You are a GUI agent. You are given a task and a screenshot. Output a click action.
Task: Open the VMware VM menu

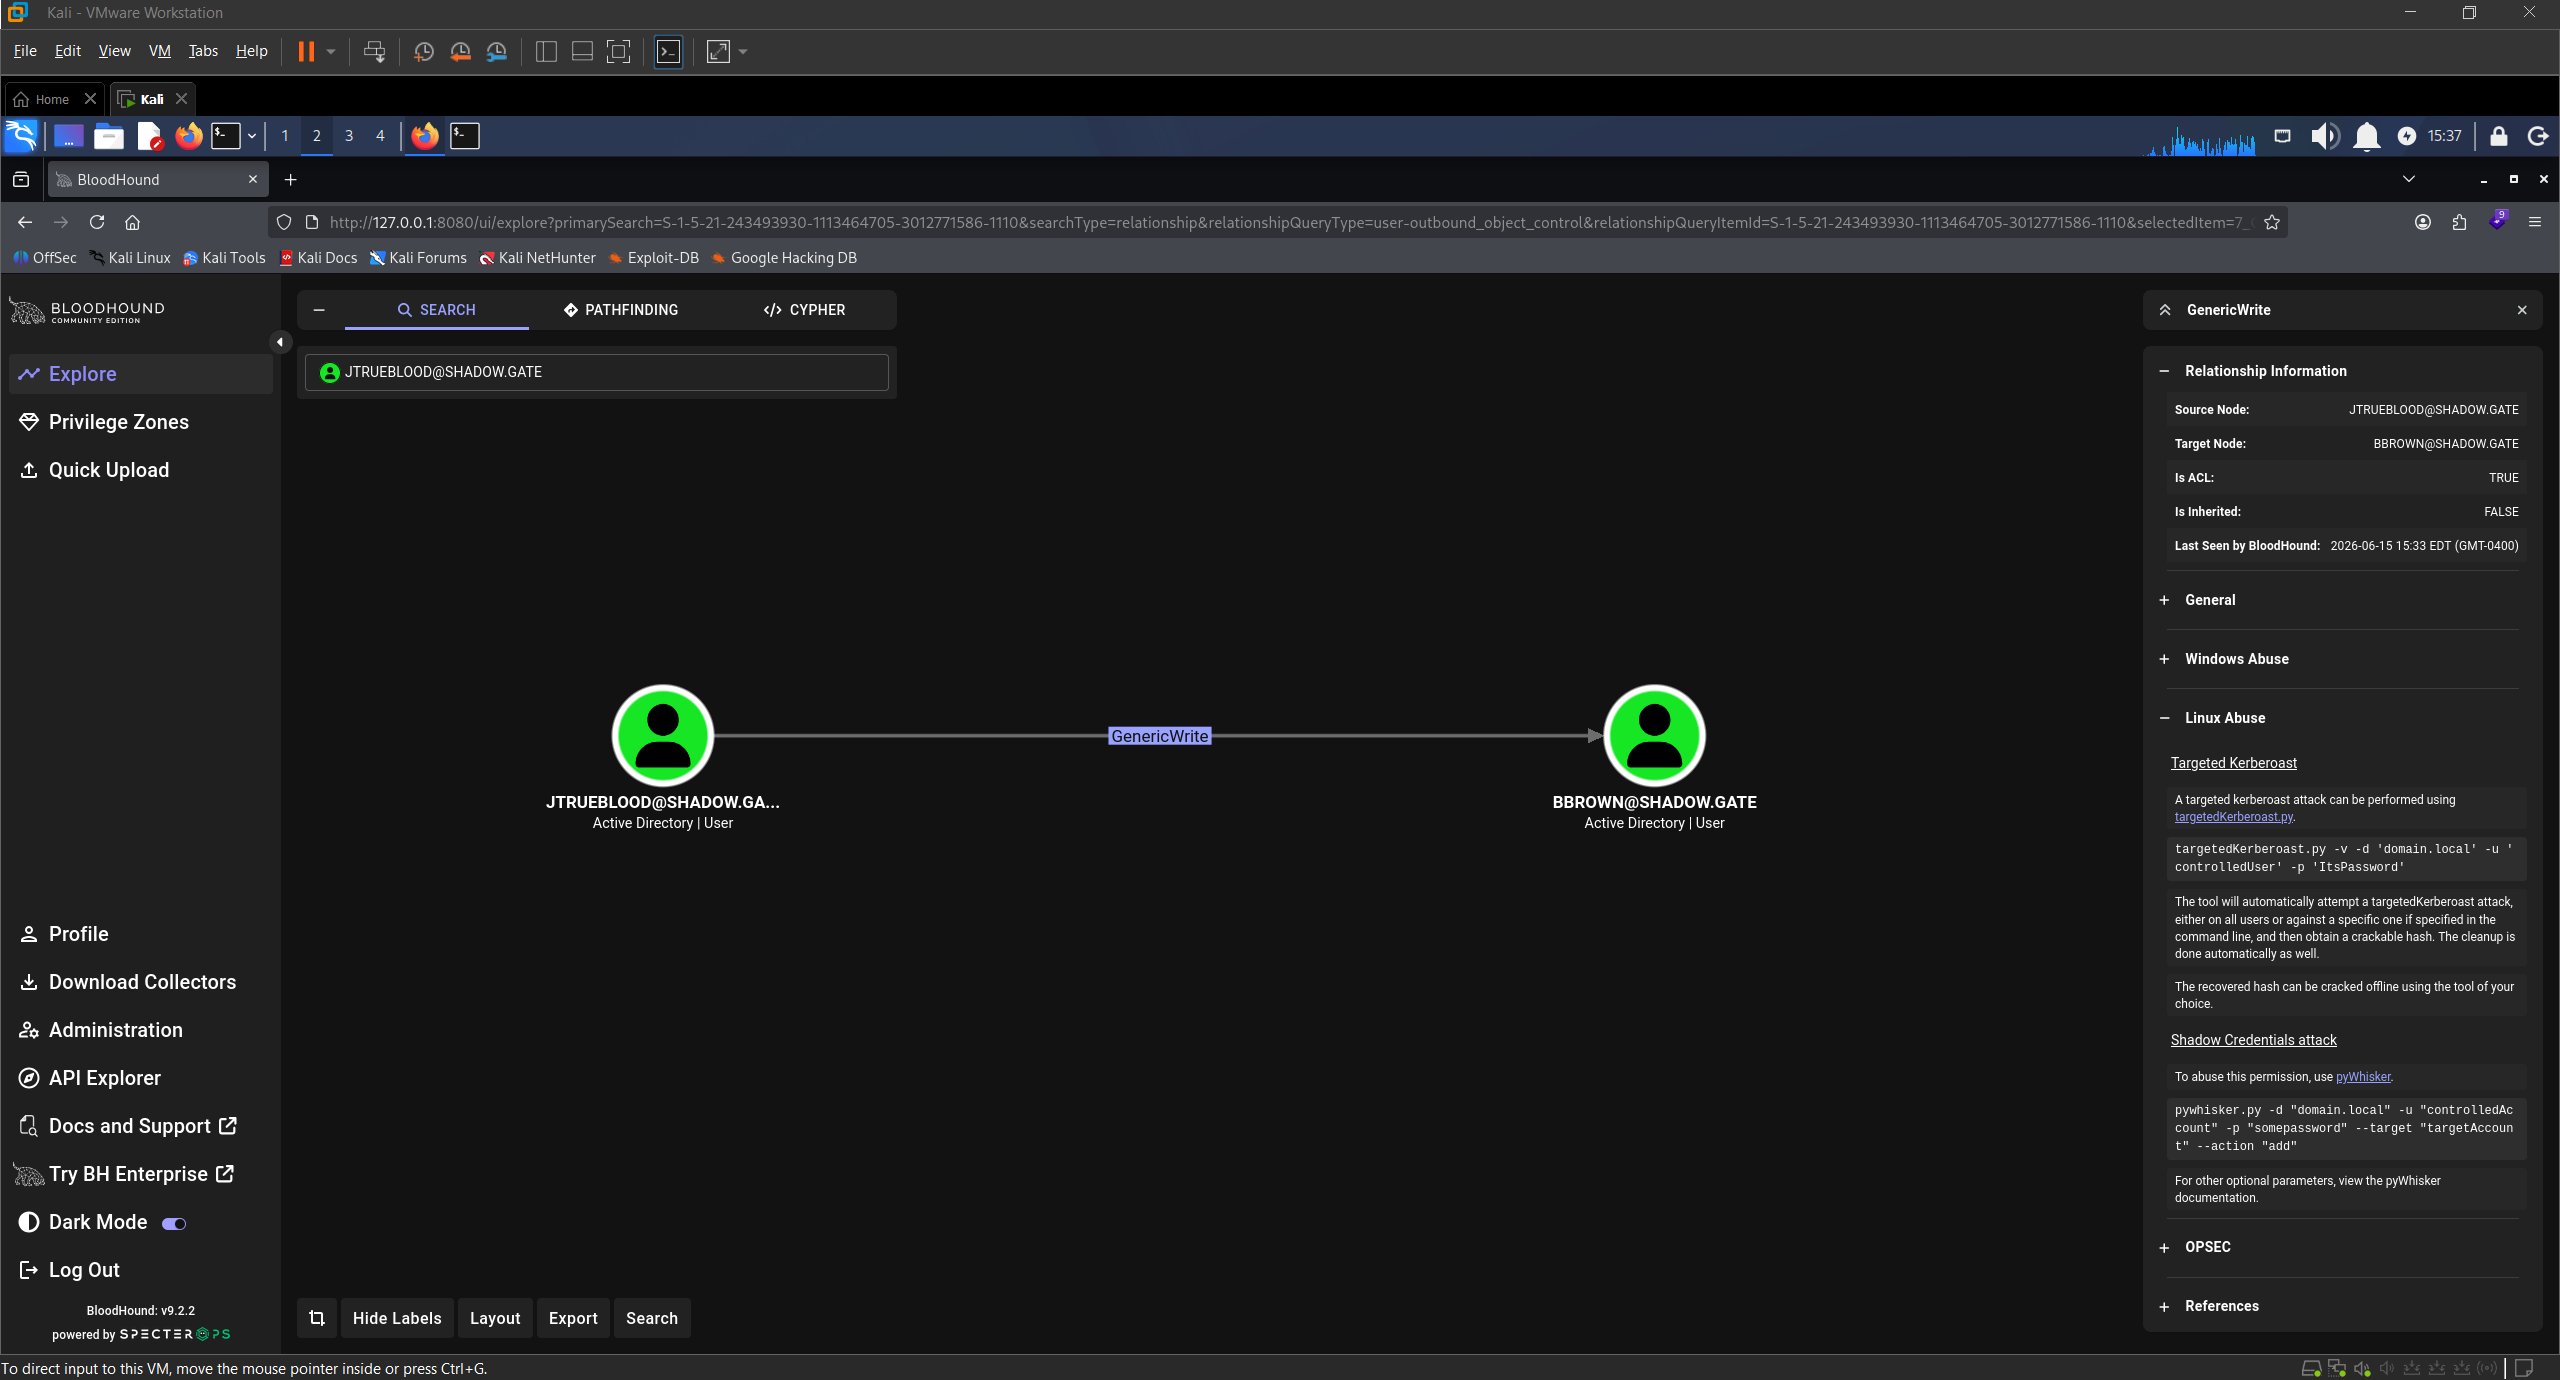(x=159, y=51)
